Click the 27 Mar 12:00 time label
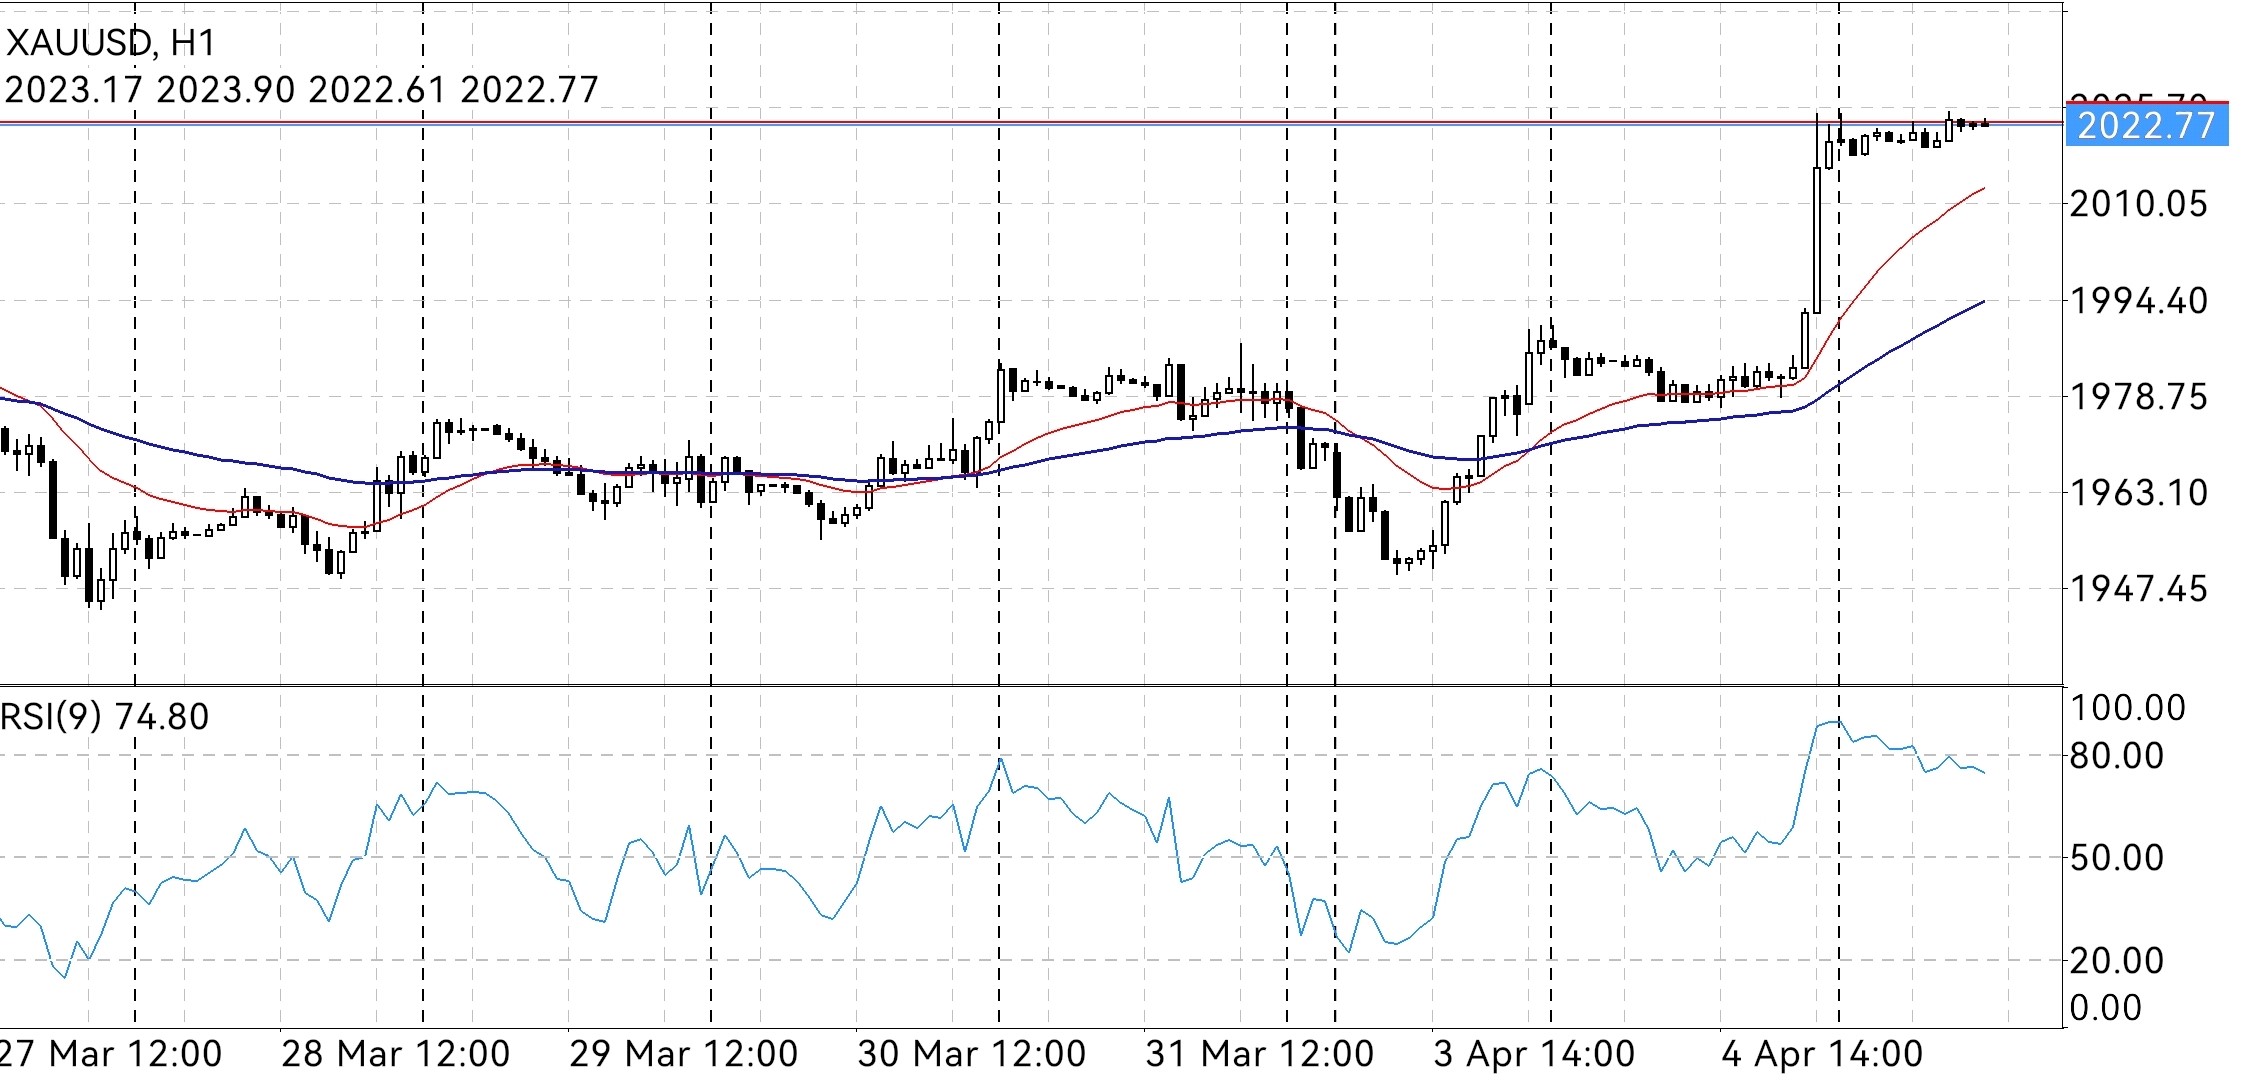This screenshot has width=2256, height=1080. pyautogui.click(x=111, y=1054)
